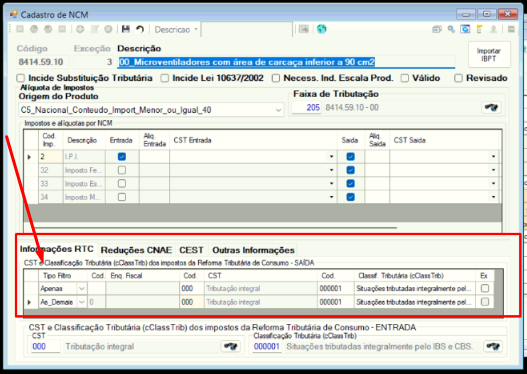Open Tipo Filtro dropdown showing Apenas
This screenshot has height=374, width=527.
point(81,289)
